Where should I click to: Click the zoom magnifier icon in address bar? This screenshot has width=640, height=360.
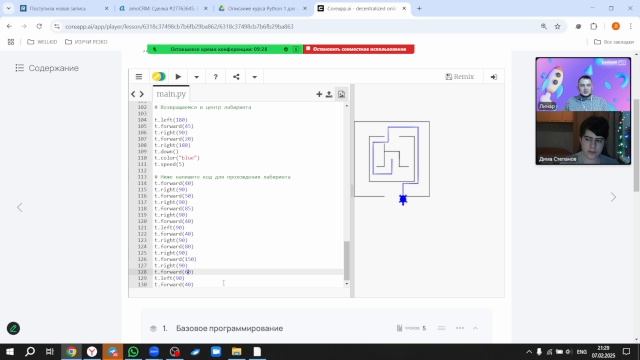pyautogui.click(x=543, y=26)
